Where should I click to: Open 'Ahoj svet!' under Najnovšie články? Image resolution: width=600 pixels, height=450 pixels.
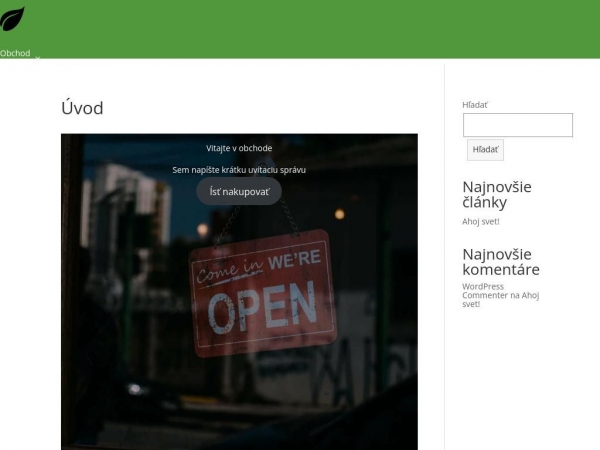[x=480, y=221]
